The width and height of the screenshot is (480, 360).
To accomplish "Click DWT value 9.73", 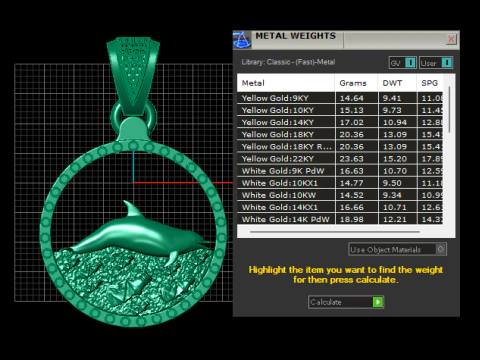I will tap(392, 110).
